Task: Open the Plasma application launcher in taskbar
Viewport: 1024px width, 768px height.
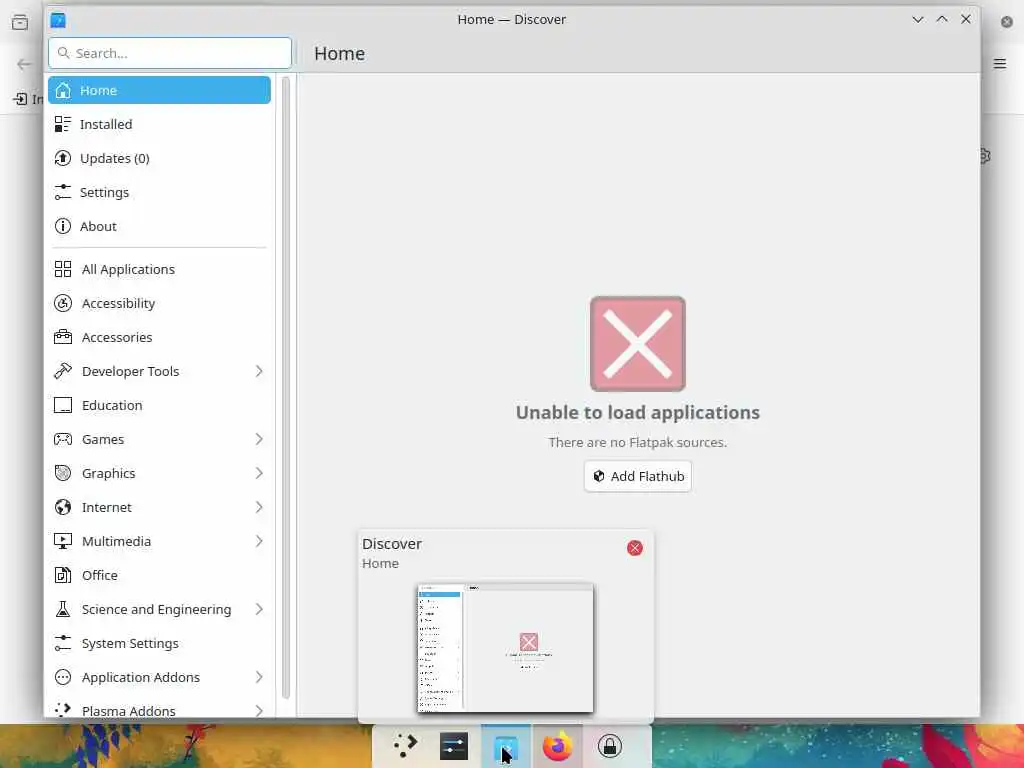Action: click(405, 746)
